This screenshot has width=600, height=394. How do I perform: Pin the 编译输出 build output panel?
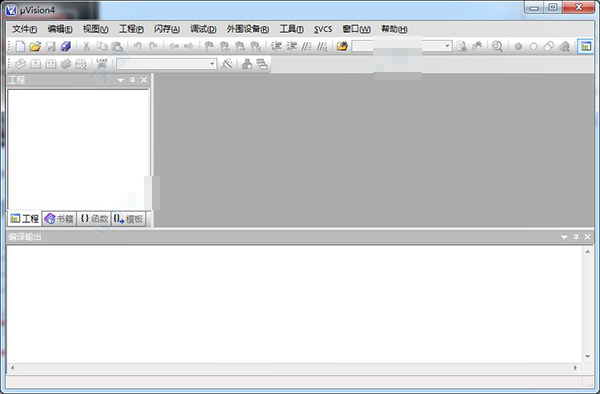pos(576,237)
